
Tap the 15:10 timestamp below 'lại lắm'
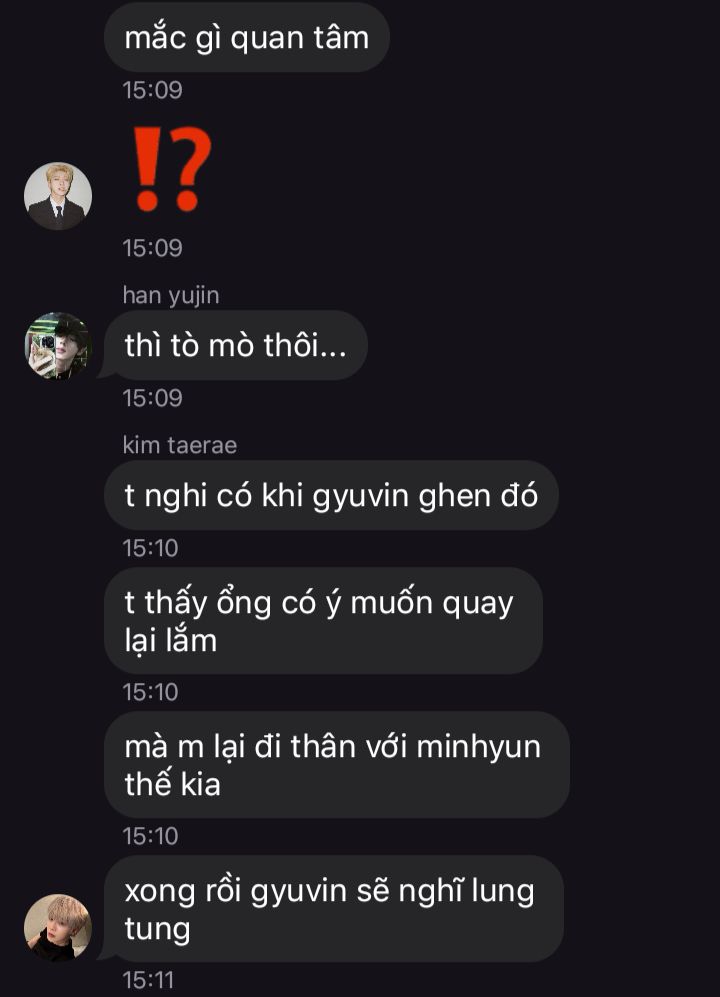151,692
